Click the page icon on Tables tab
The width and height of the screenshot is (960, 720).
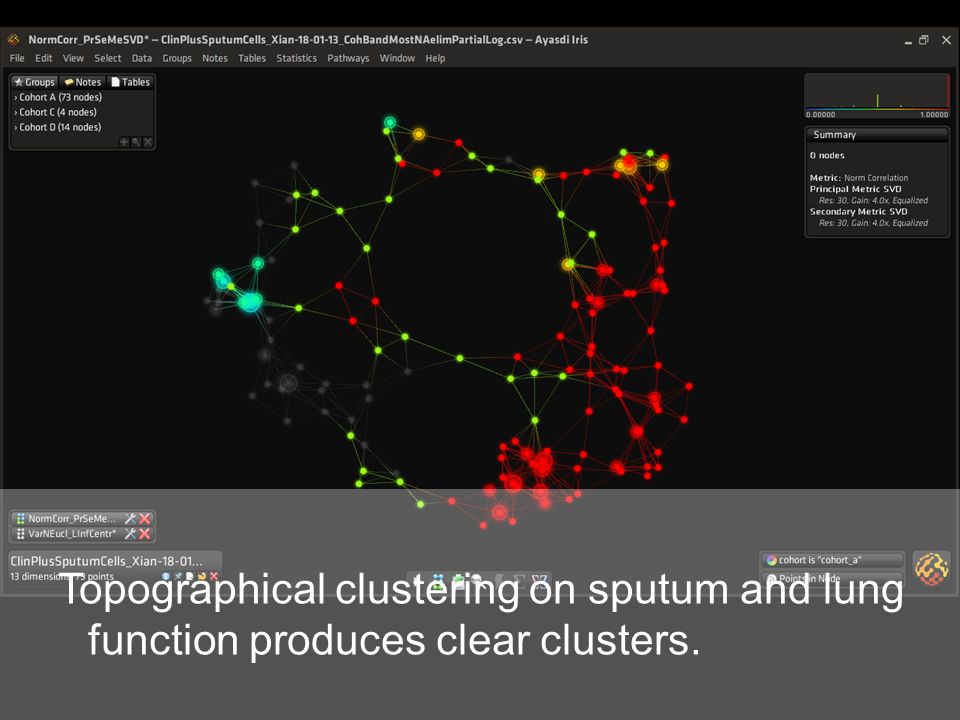[x=115, y=82]
